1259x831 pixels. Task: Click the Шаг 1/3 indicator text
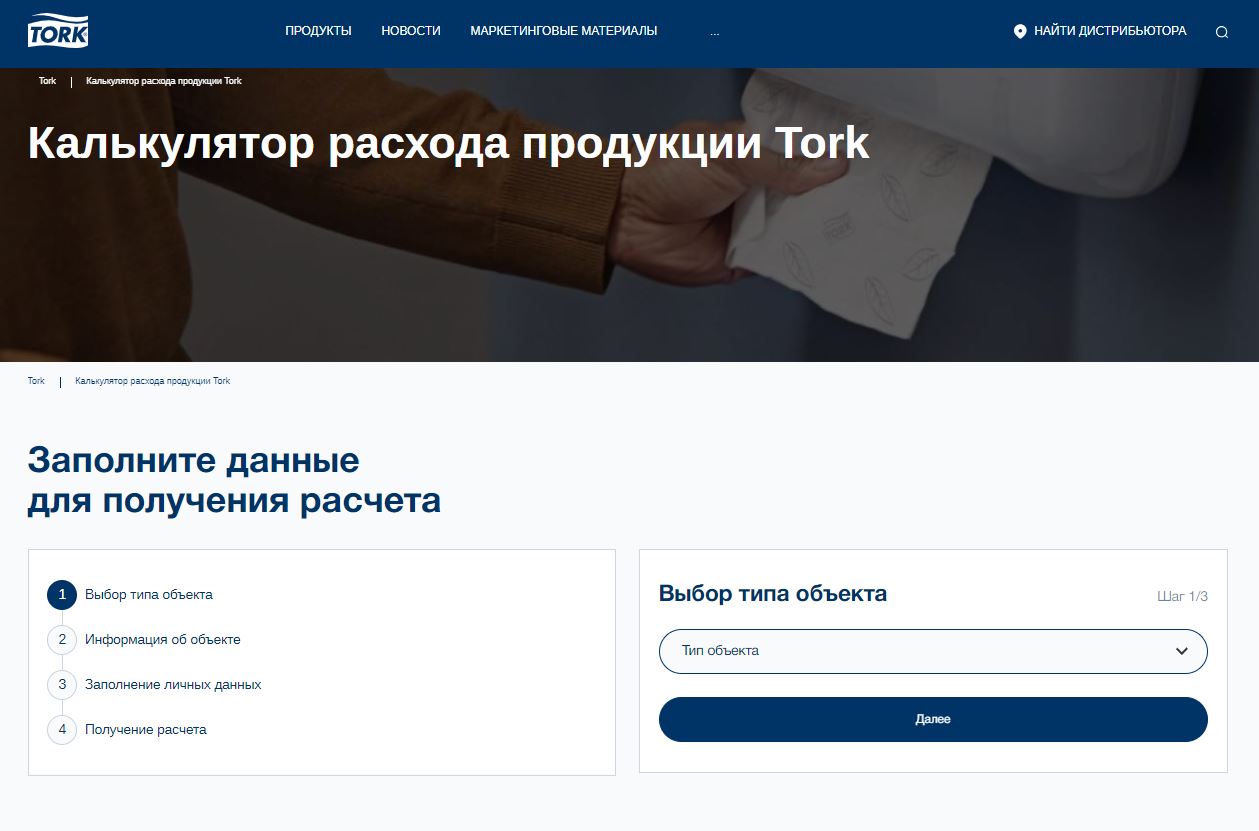pos(1182,597)
